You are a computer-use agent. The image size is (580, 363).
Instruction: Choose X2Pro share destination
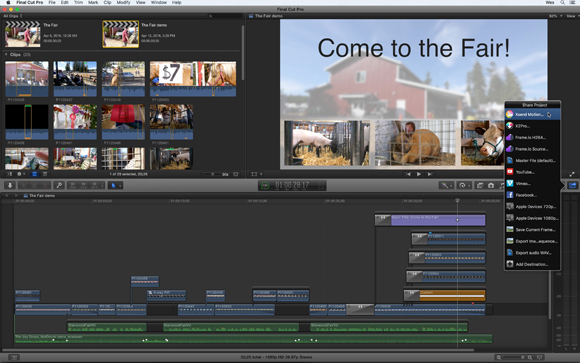532,126
